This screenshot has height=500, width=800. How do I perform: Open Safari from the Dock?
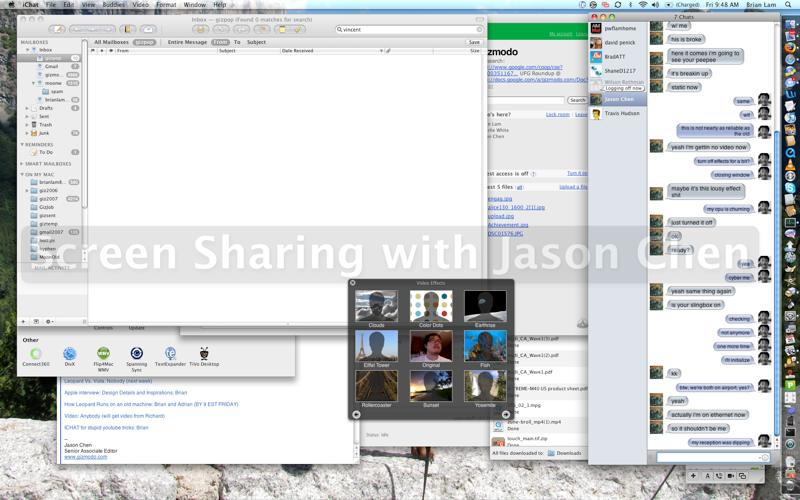point(790,59)
